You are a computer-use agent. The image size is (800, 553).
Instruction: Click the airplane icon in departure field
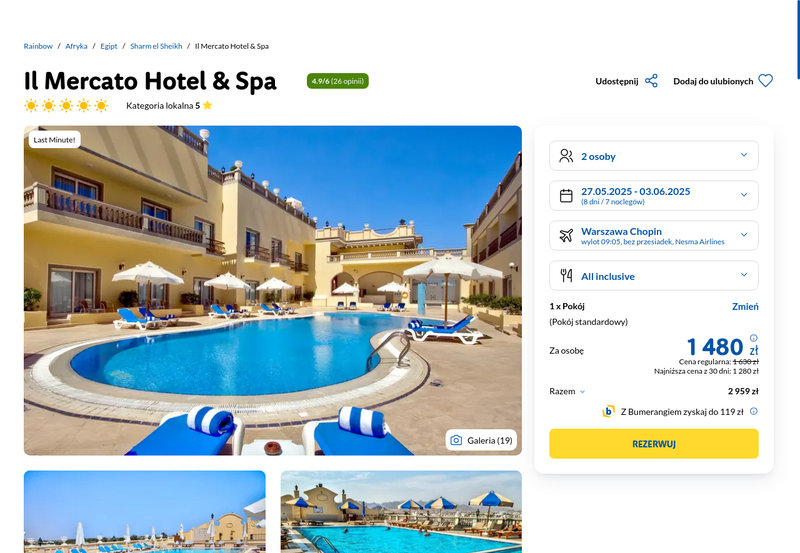coord(566,235)
